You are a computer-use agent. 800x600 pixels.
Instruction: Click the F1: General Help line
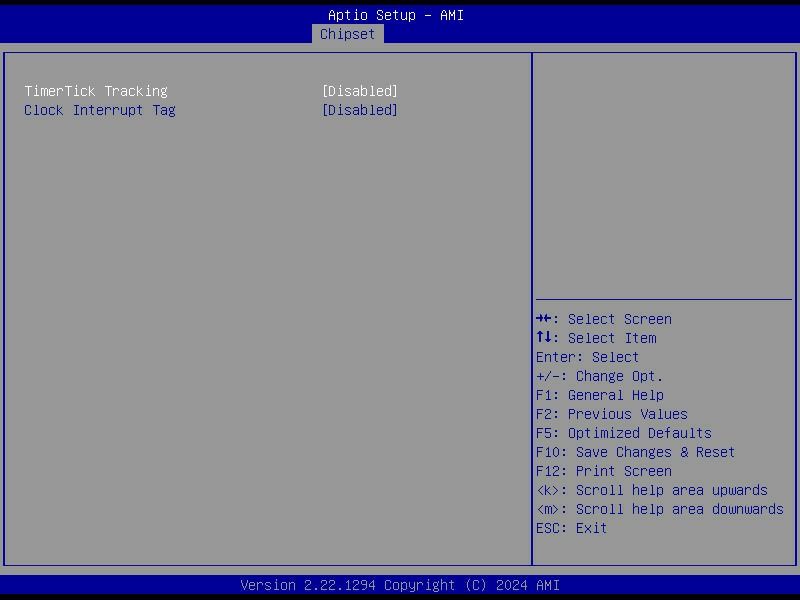tap(600, 395)
